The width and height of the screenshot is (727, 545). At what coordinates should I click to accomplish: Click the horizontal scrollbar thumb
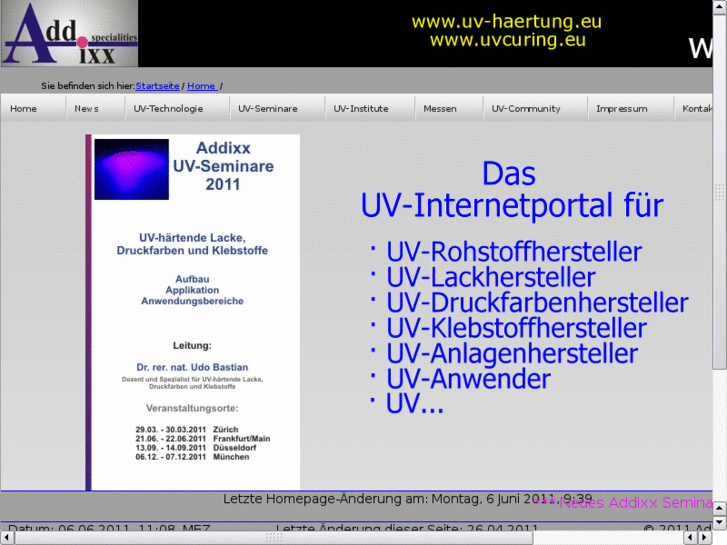click(x=274, y=538)
